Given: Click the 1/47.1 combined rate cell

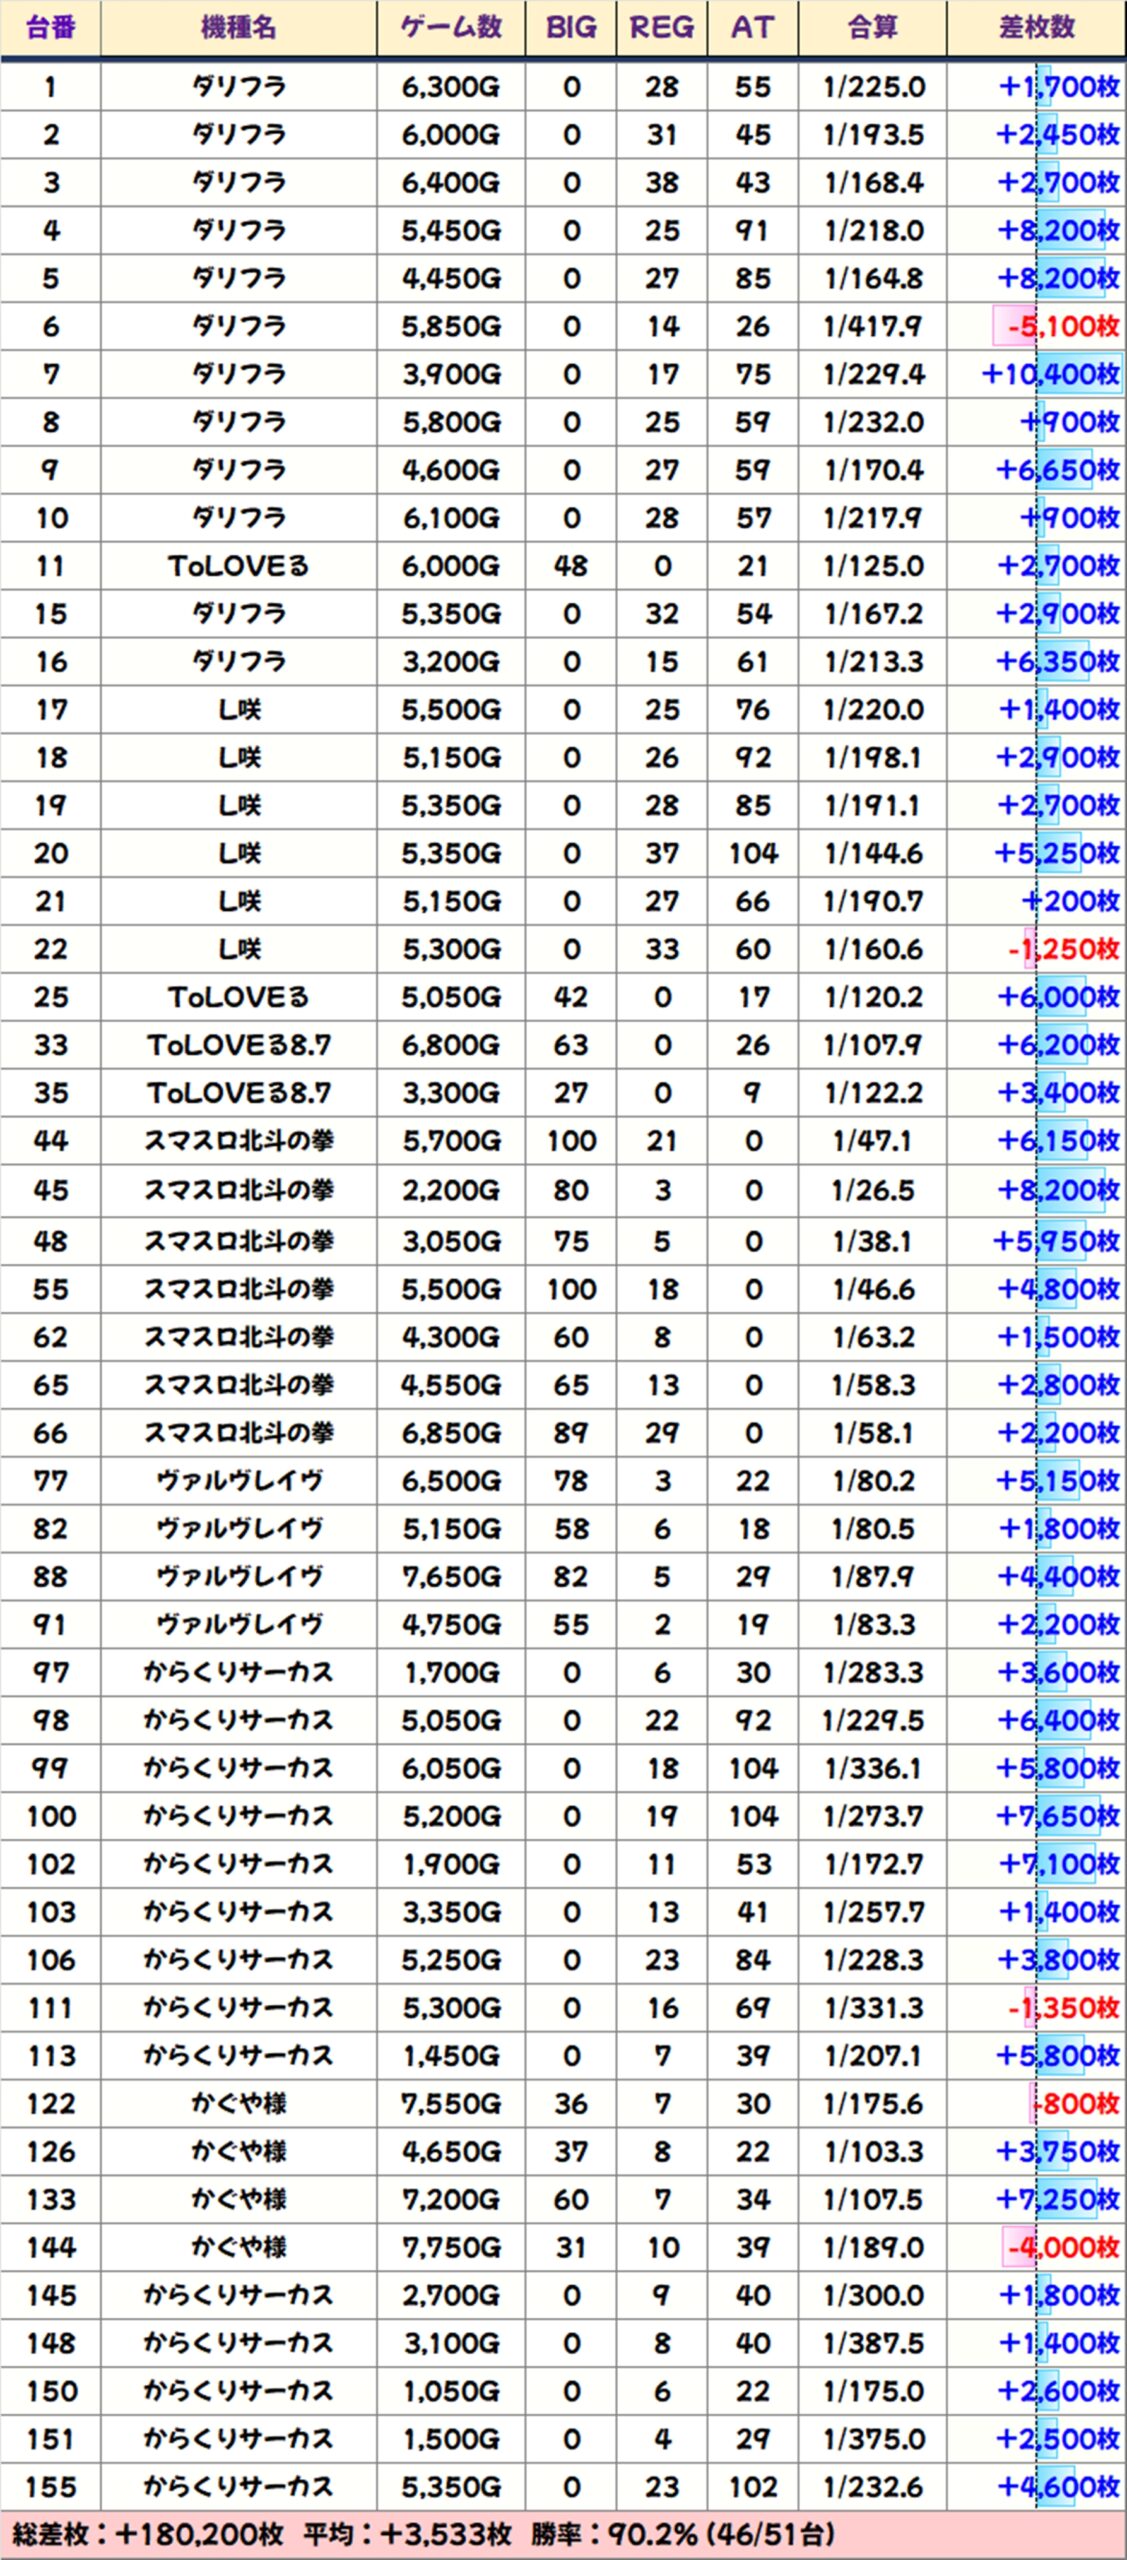Looking at the screenshot, I should (872, 1141).
